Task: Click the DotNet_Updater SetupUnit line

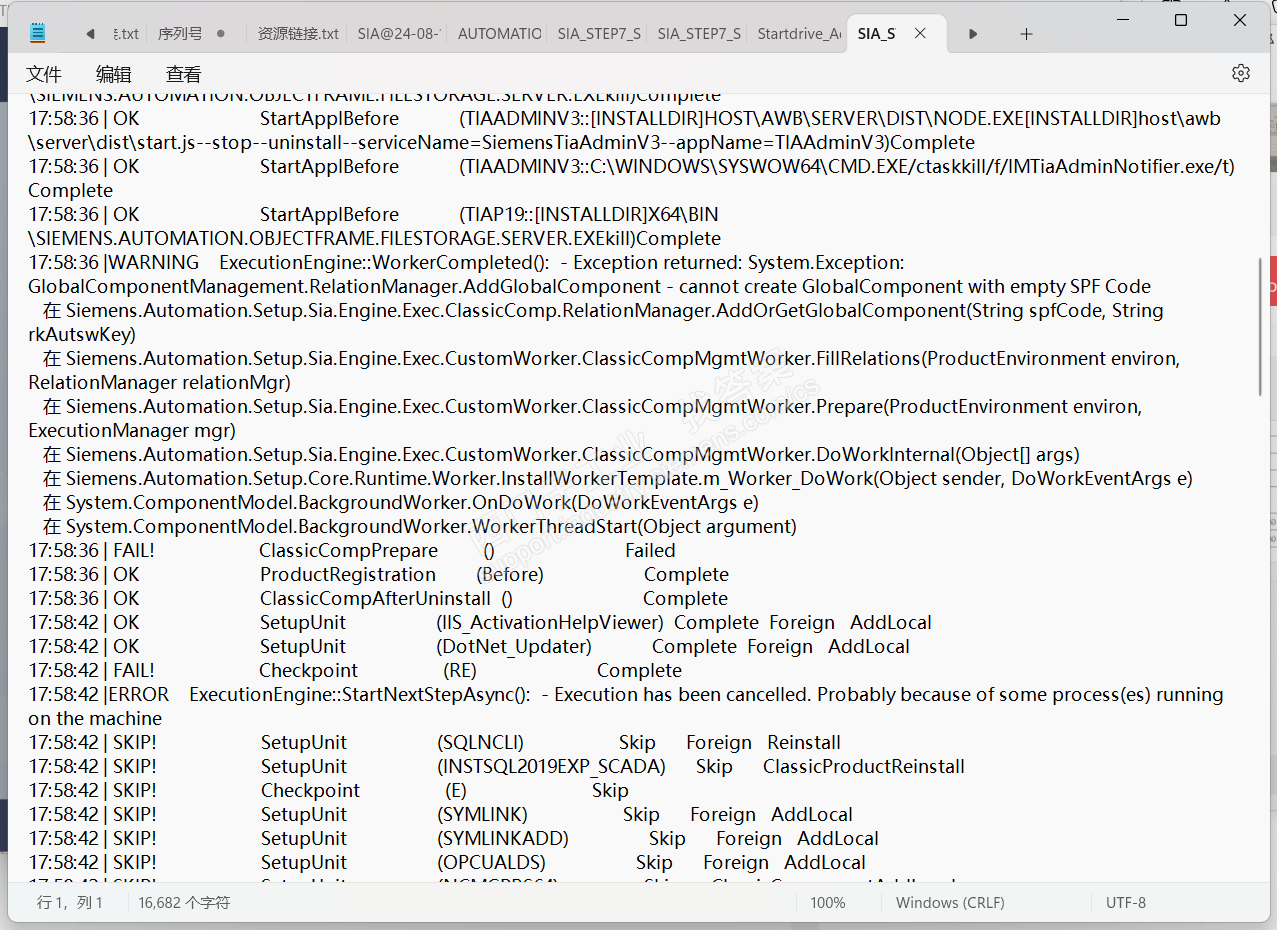Action: pyautogui.click(x=469, y=647)
